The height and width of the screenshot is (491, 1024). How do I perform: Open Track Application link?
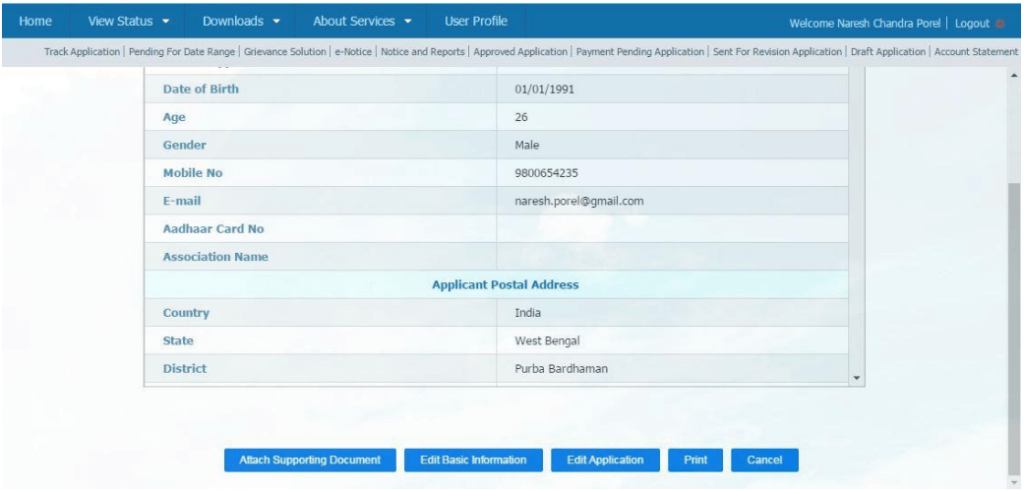pyautogui.click(x=82, y=52)
